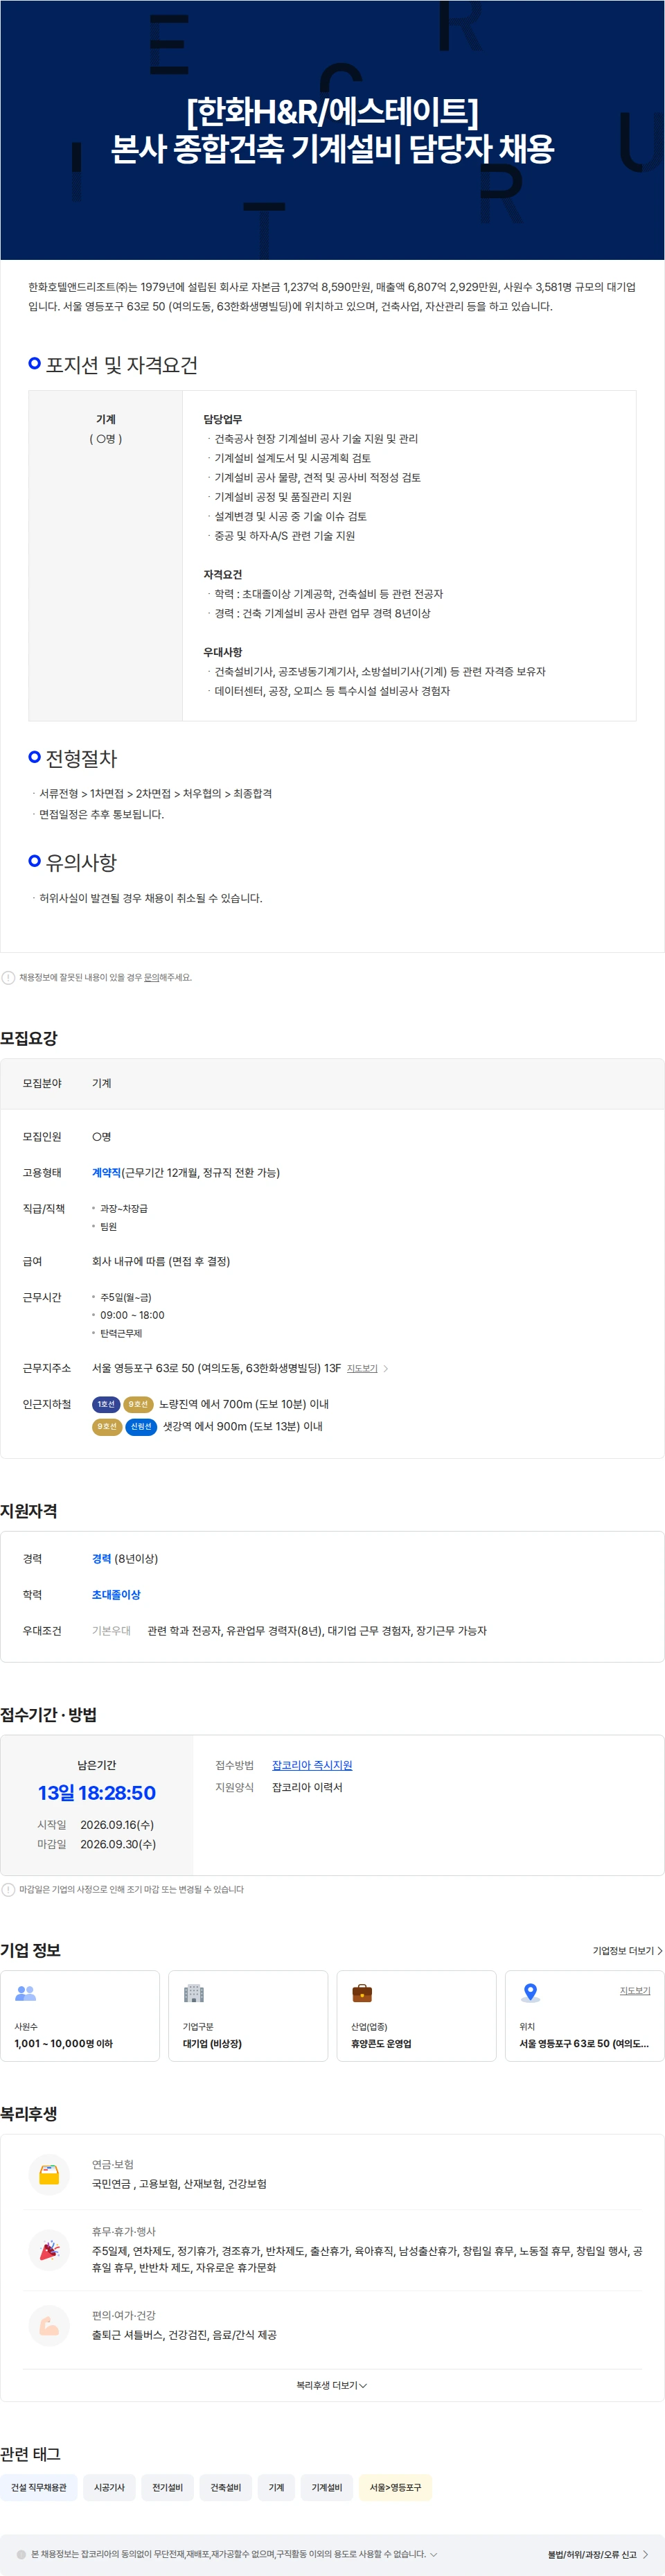
Task: Click the info icon beside 채용정보 notice
Action: [x=8, y=977]
